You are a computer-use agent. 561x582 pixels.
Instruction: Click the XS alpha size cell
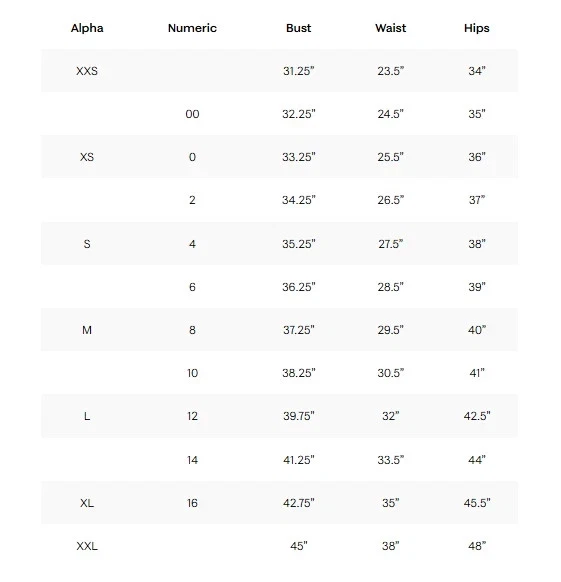(87, 157)
